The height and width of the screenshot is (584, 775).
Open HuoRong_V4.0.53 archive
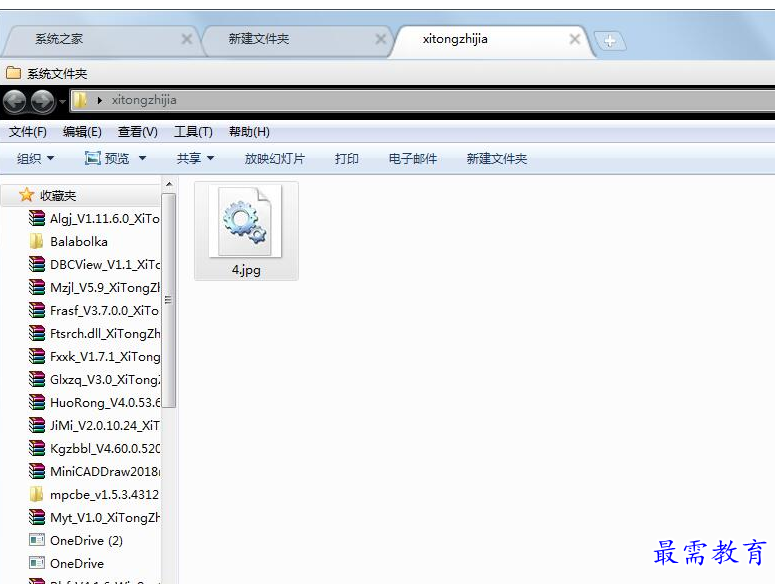[94, 403]
